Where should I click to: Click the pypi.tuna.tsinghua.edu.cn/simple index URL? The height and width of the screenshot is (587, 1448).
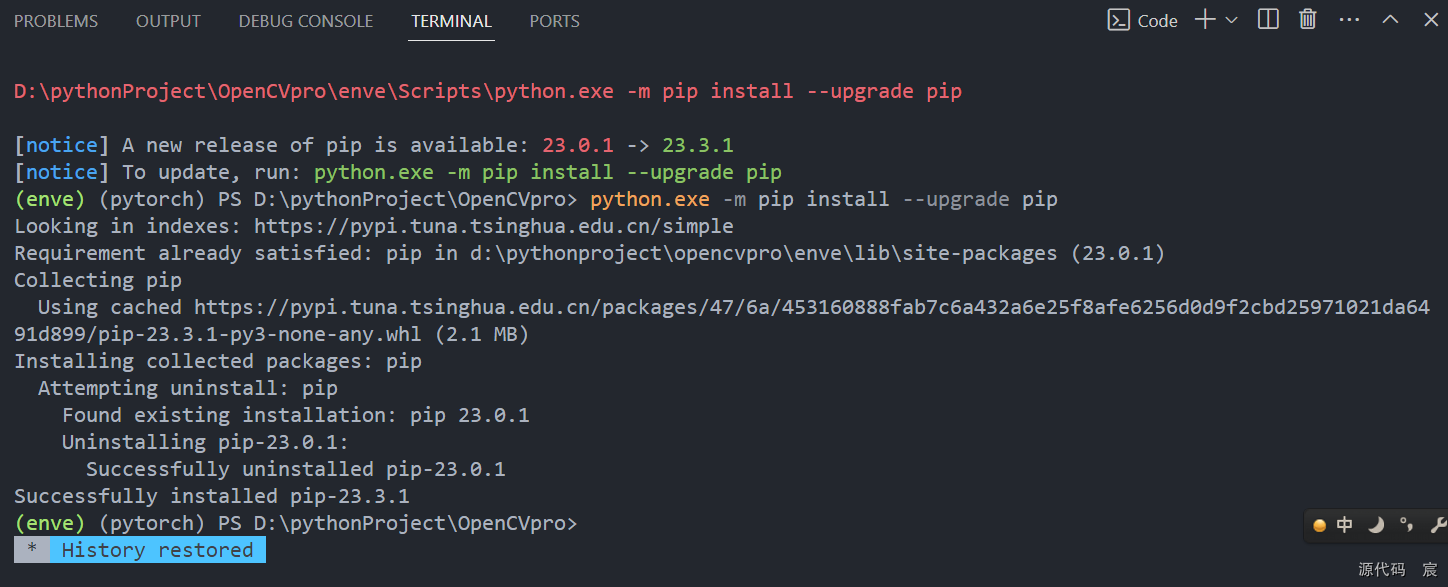click(494, 226)
